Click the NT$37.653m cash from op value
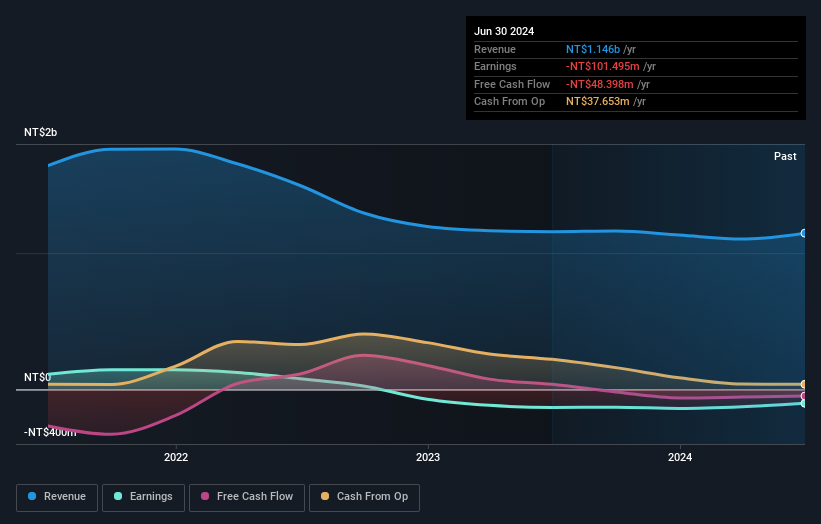This screenshot has width=821, height=524. click(x=597, y=102)
